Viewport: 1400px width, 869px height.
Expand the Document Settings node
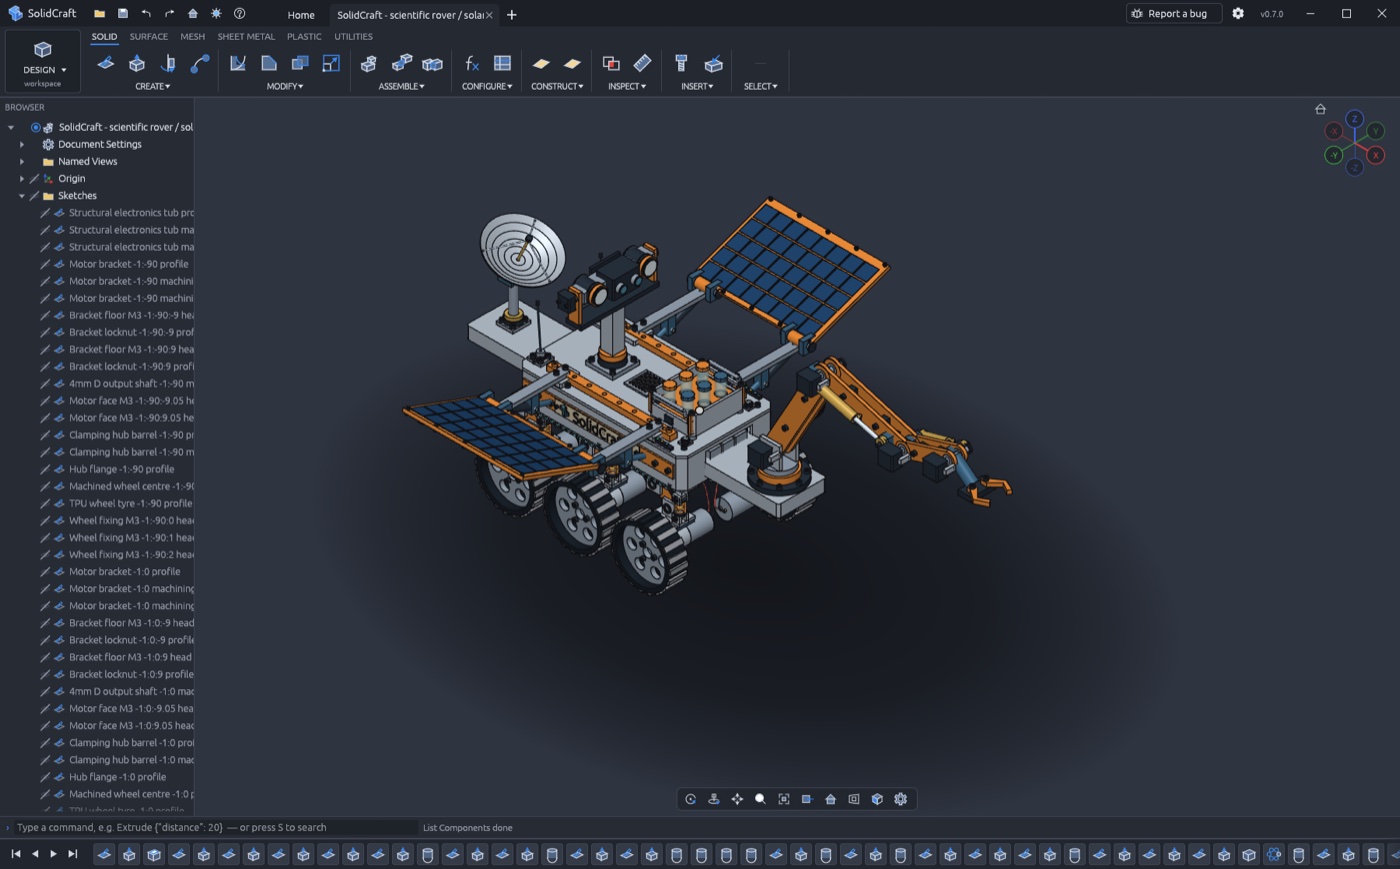[x=22, y=144]
